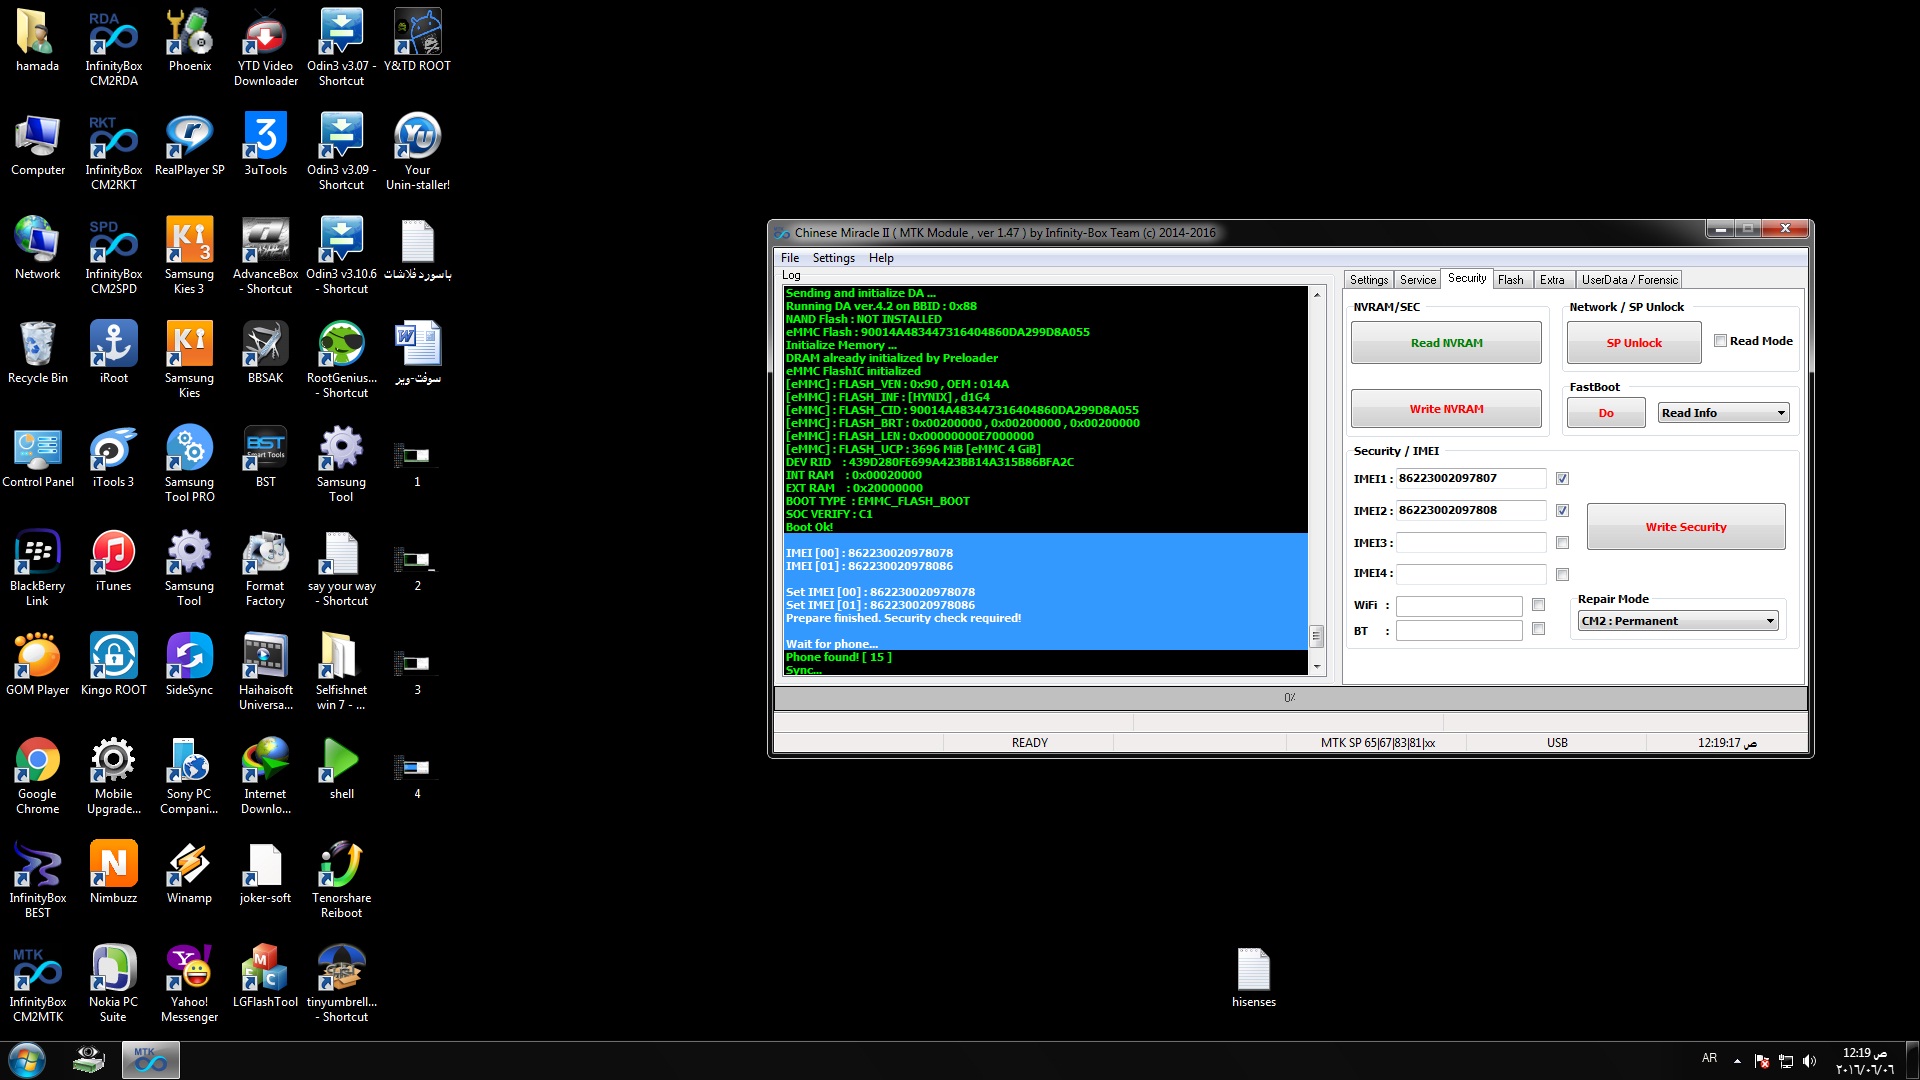Open the Help menu

[x=881, y=258]
